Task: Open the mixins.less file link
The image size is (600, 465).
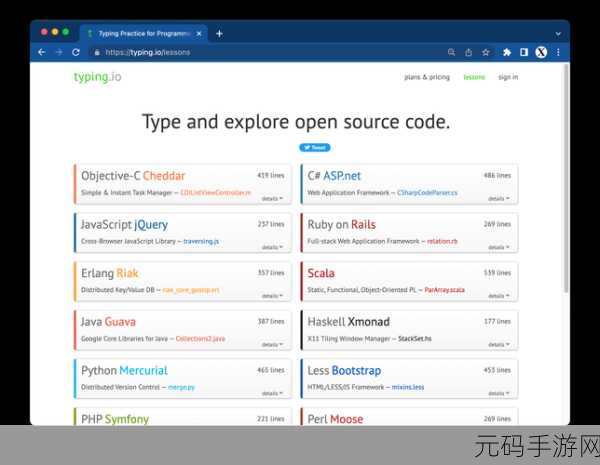Action: 408,387
